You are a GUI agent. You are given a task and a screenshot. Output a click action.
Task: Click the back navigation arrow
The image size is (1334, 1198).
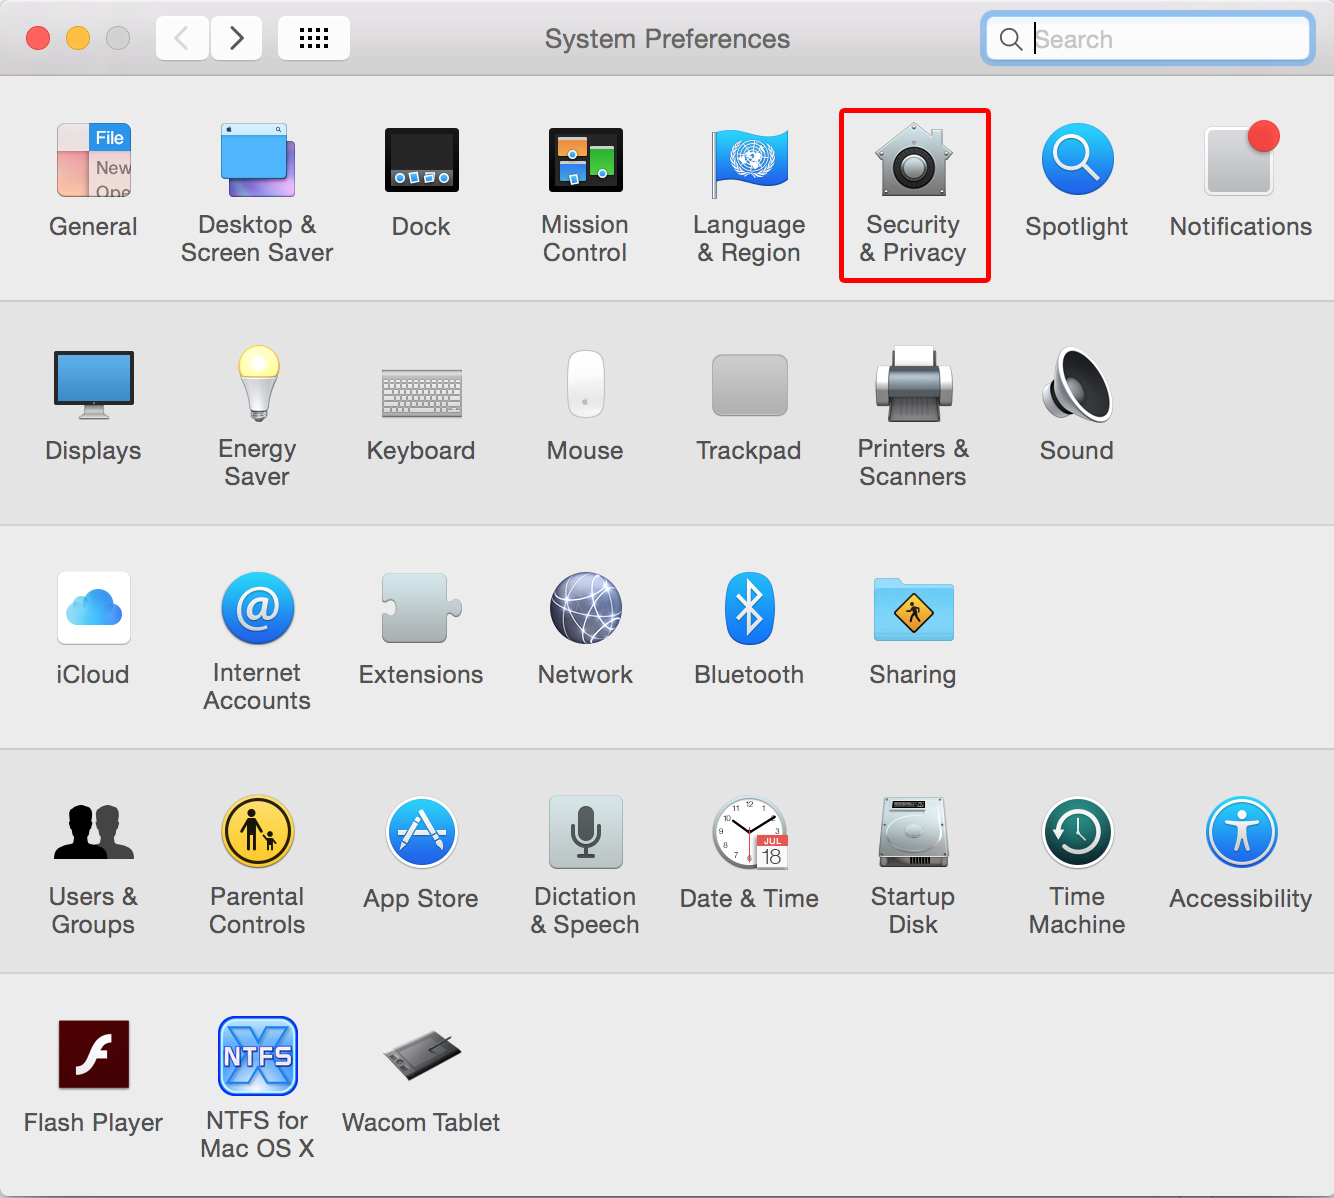point(182,39)
